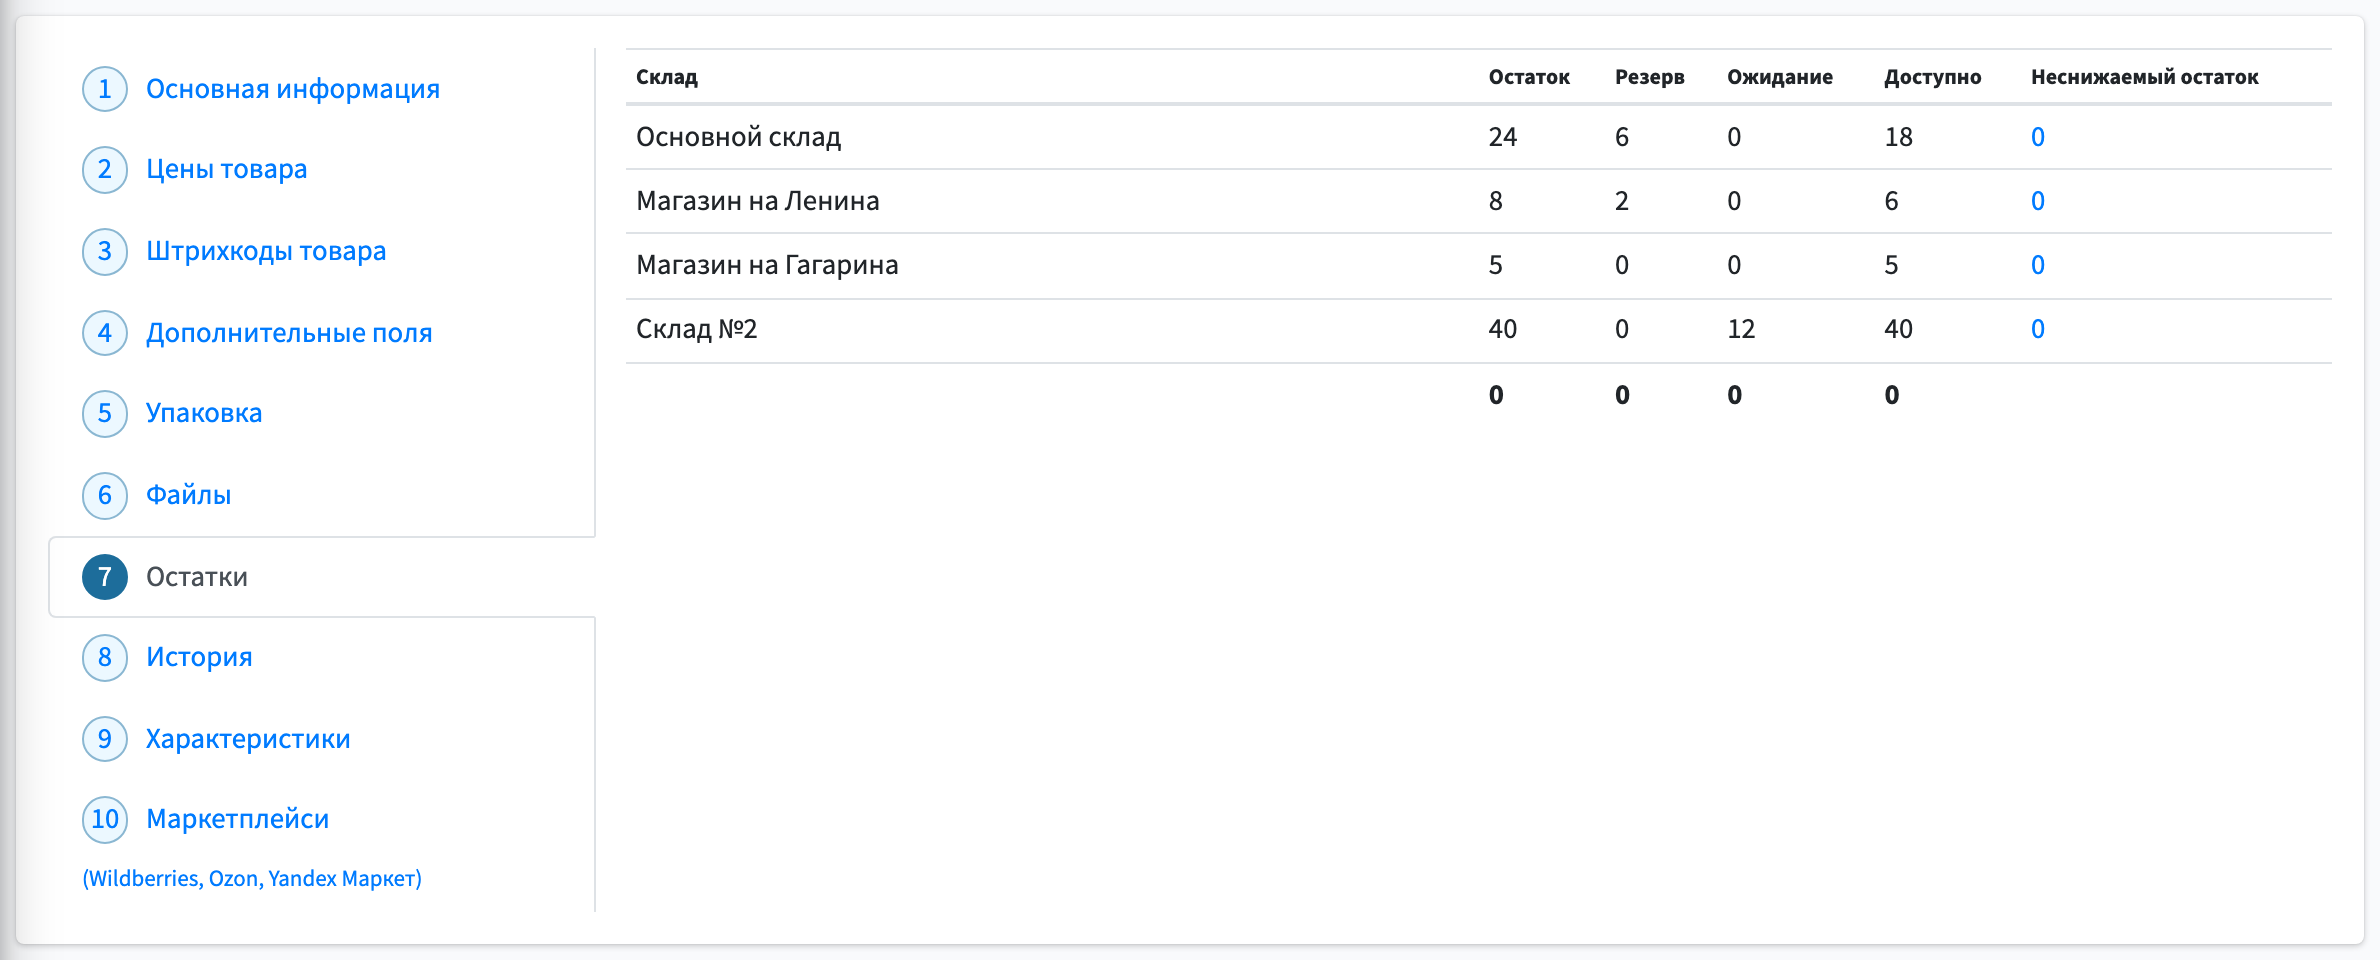Switch to Цены товара section

click(x=227, y=169)
